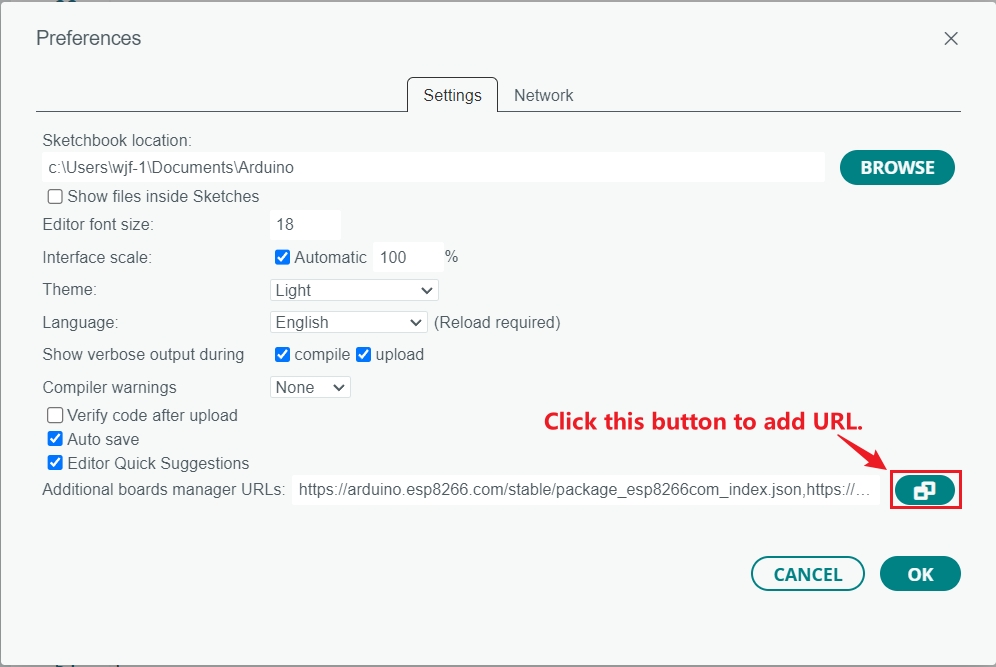The height and width of the screenshot is (667, 996).
Task: Open the Theme dropdown
Action: [354, 290]
